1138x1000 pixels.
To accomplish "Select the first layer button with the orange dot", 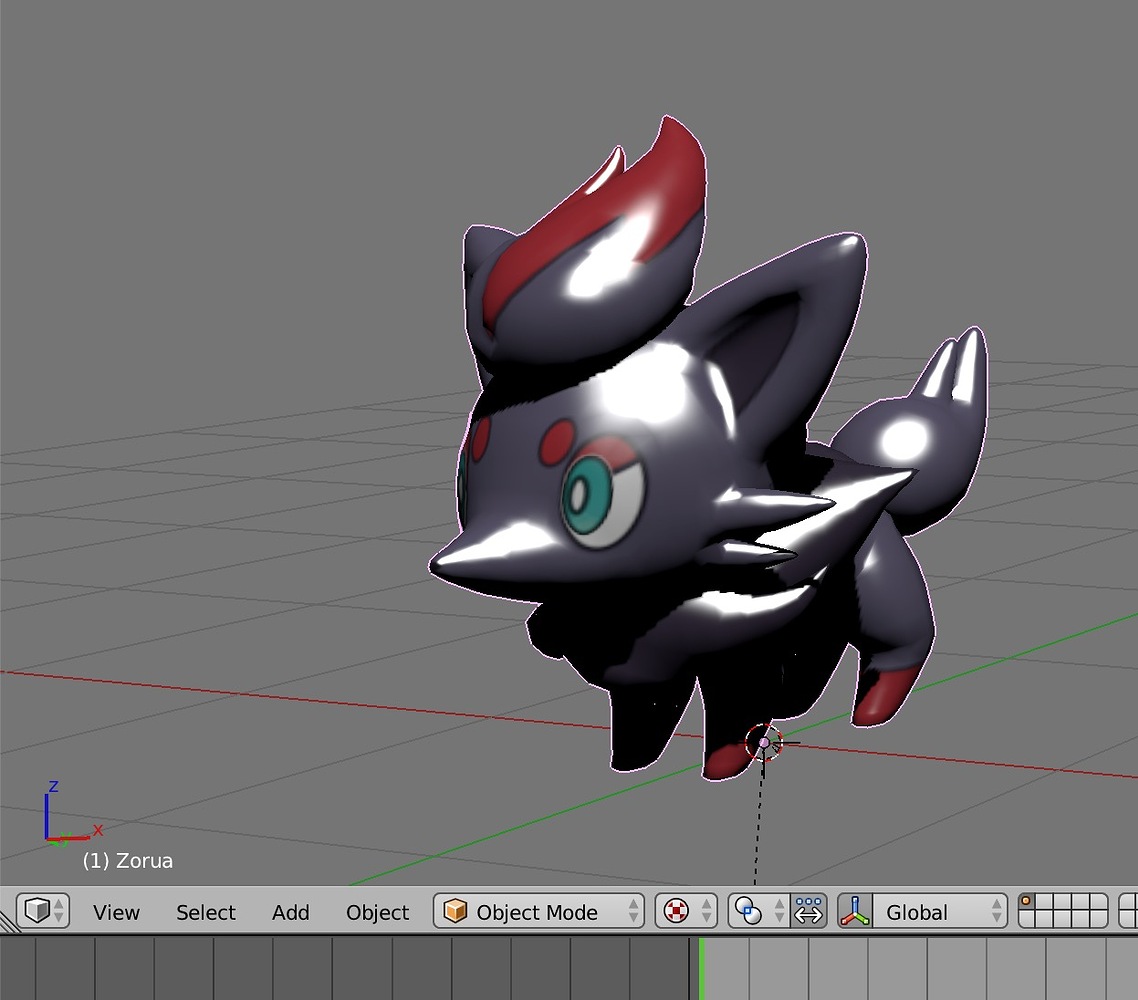I will 1028,902.
